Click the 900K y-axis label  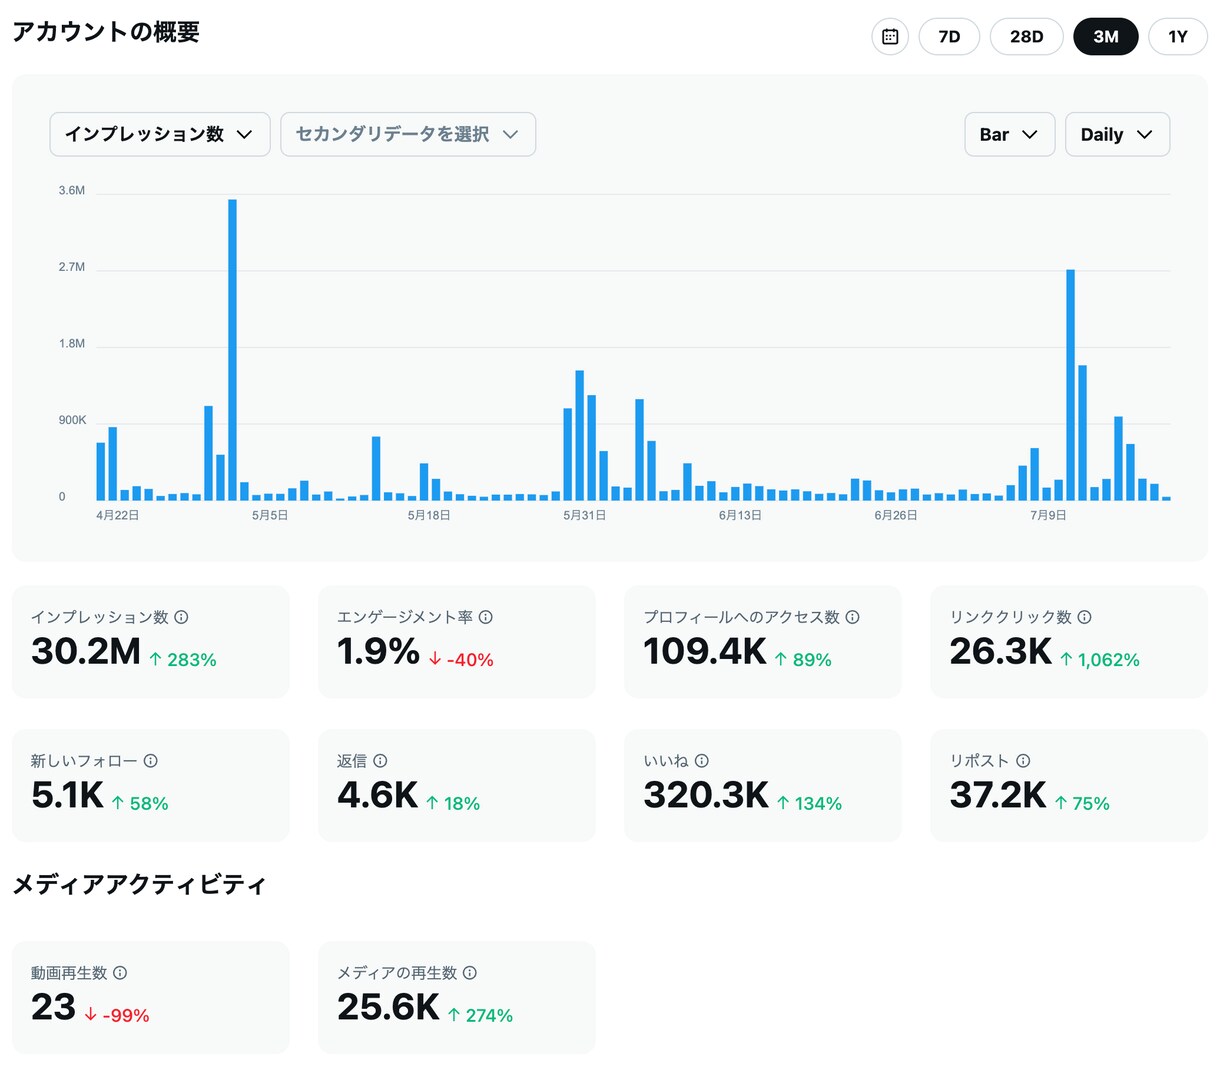click(x=72, y=420)
